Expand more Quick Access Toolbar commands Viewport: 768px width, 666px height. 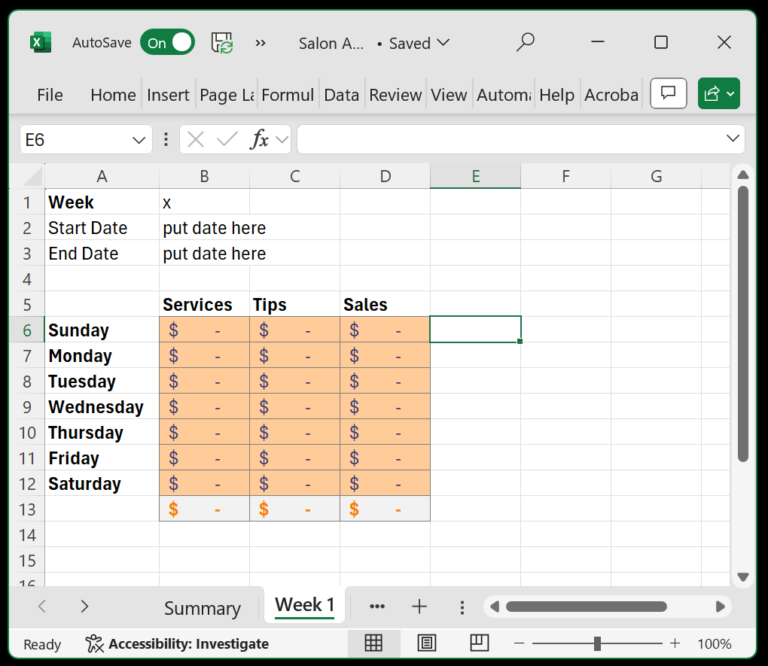[261, 43]
